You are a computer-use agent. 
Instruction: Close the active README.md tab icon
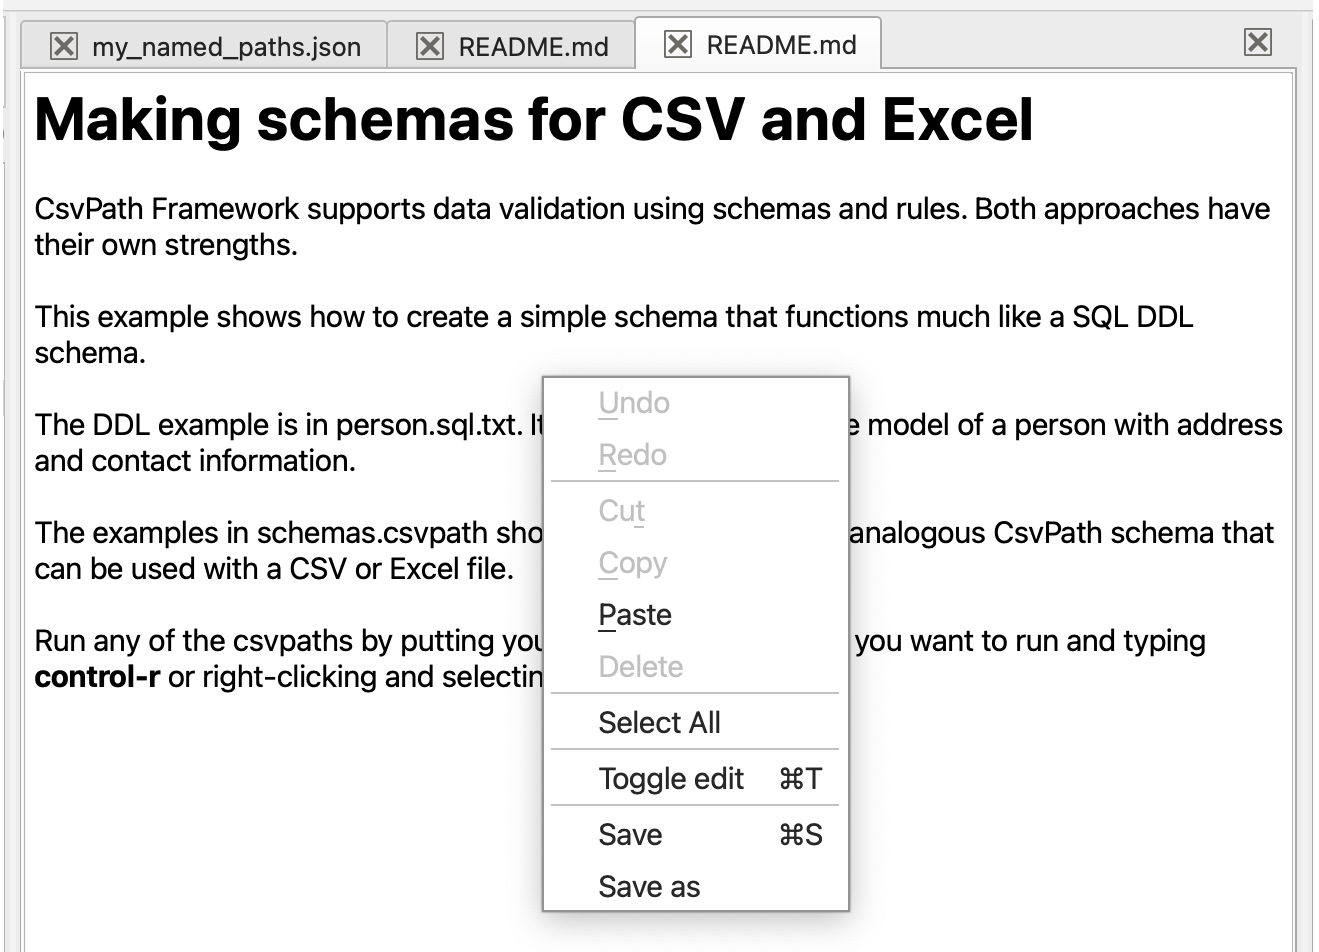(678, 44)
